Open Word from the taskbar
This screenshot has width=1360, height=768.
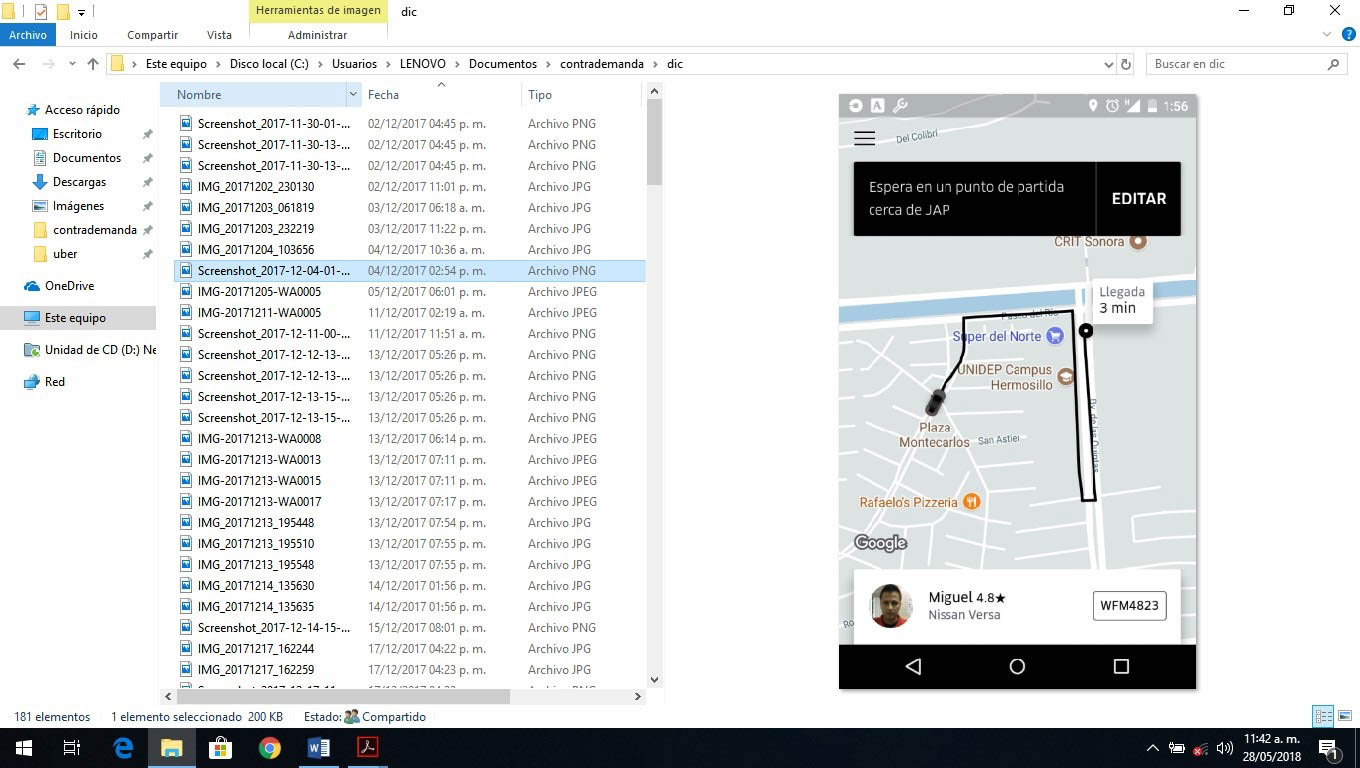click(319, 747)
